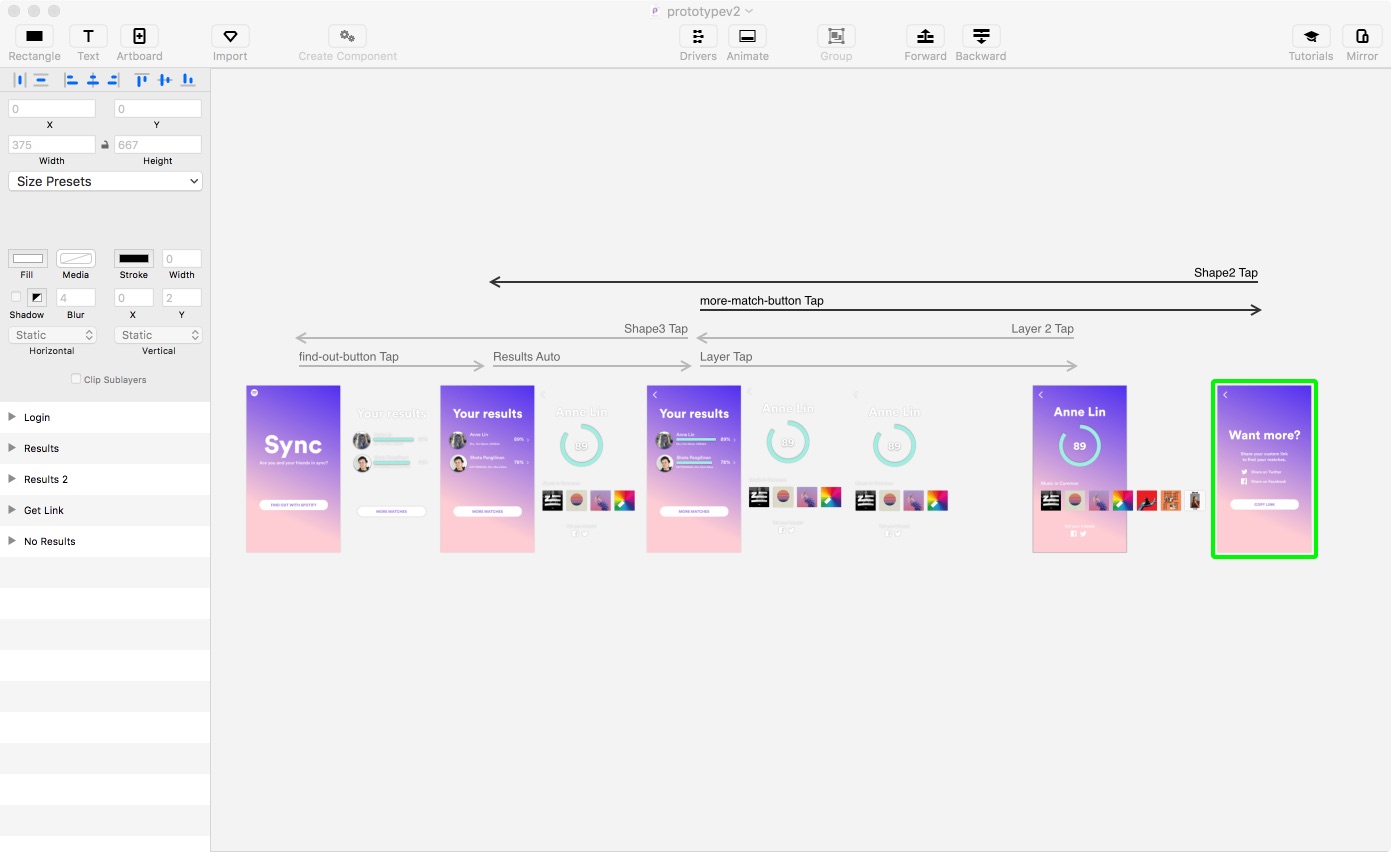The width and height of the screenshot is (1391, 852).
Task: Select the find-out-button Tap transition arrow
Action: tap(391, 366)
